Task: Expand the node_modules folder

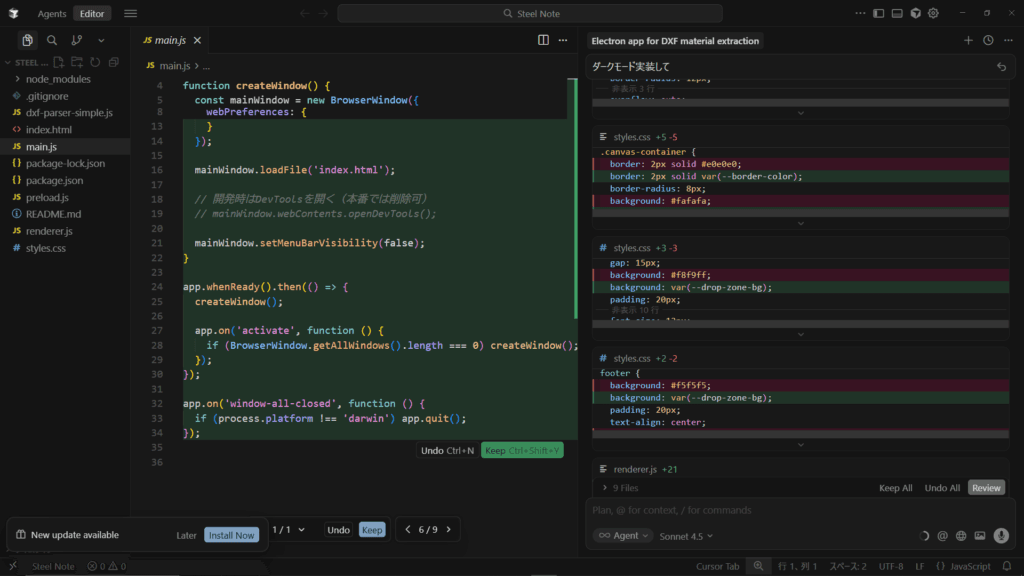Action: (x=58, y=79)
